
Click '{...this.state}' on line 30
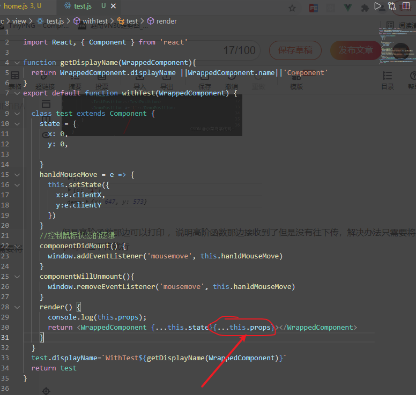(x=181, y=327)
